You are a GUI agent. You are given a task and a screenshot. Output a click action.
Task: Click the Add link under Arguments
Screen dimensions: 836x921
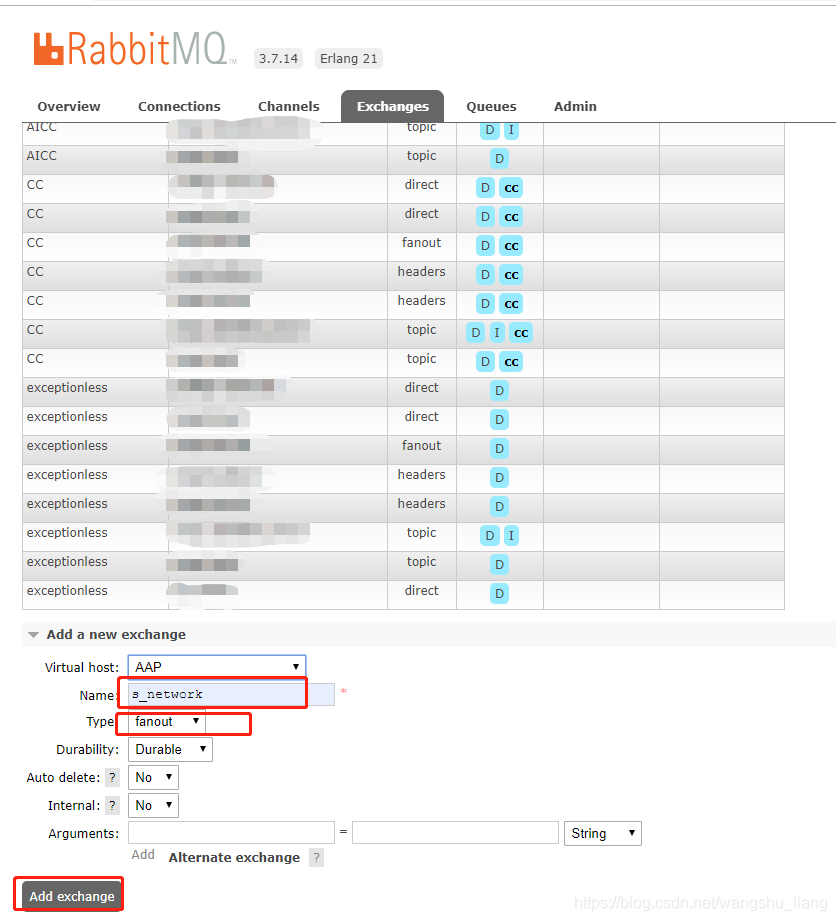coord(143,854)
